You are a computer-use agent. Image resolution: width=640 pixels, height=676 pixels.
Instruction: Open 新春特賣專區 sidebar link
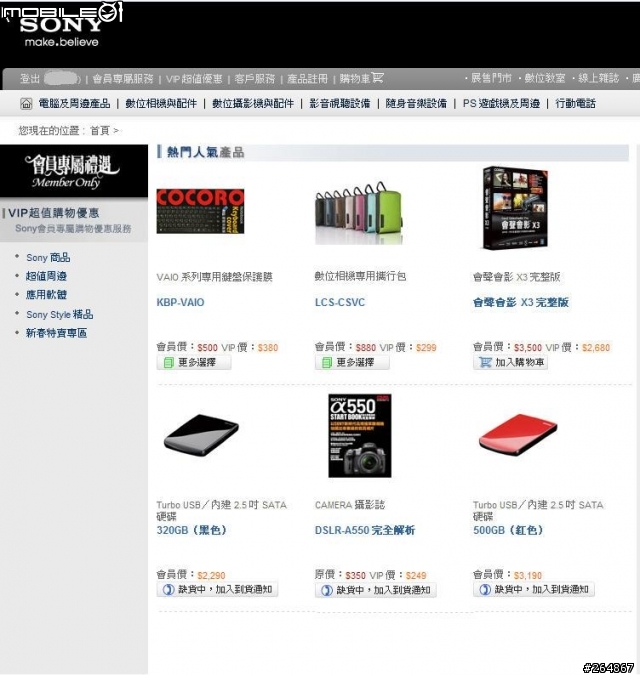tap(56, 333)
